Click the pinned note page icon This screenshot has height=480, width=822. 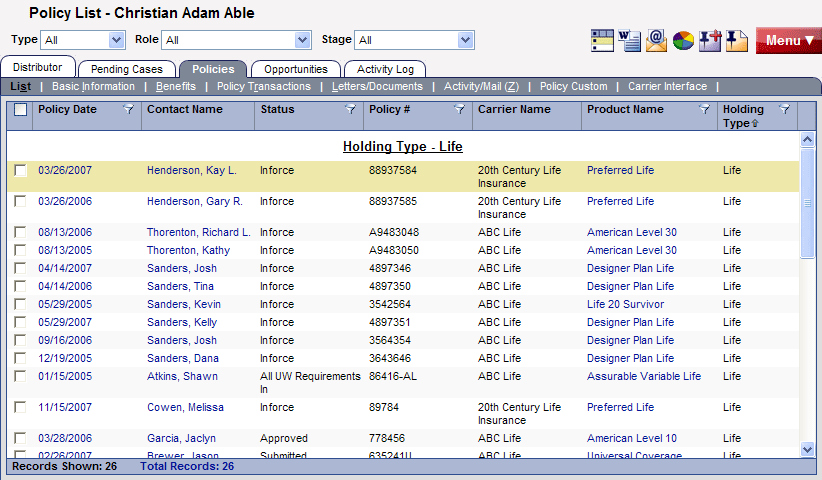[736, 40]
